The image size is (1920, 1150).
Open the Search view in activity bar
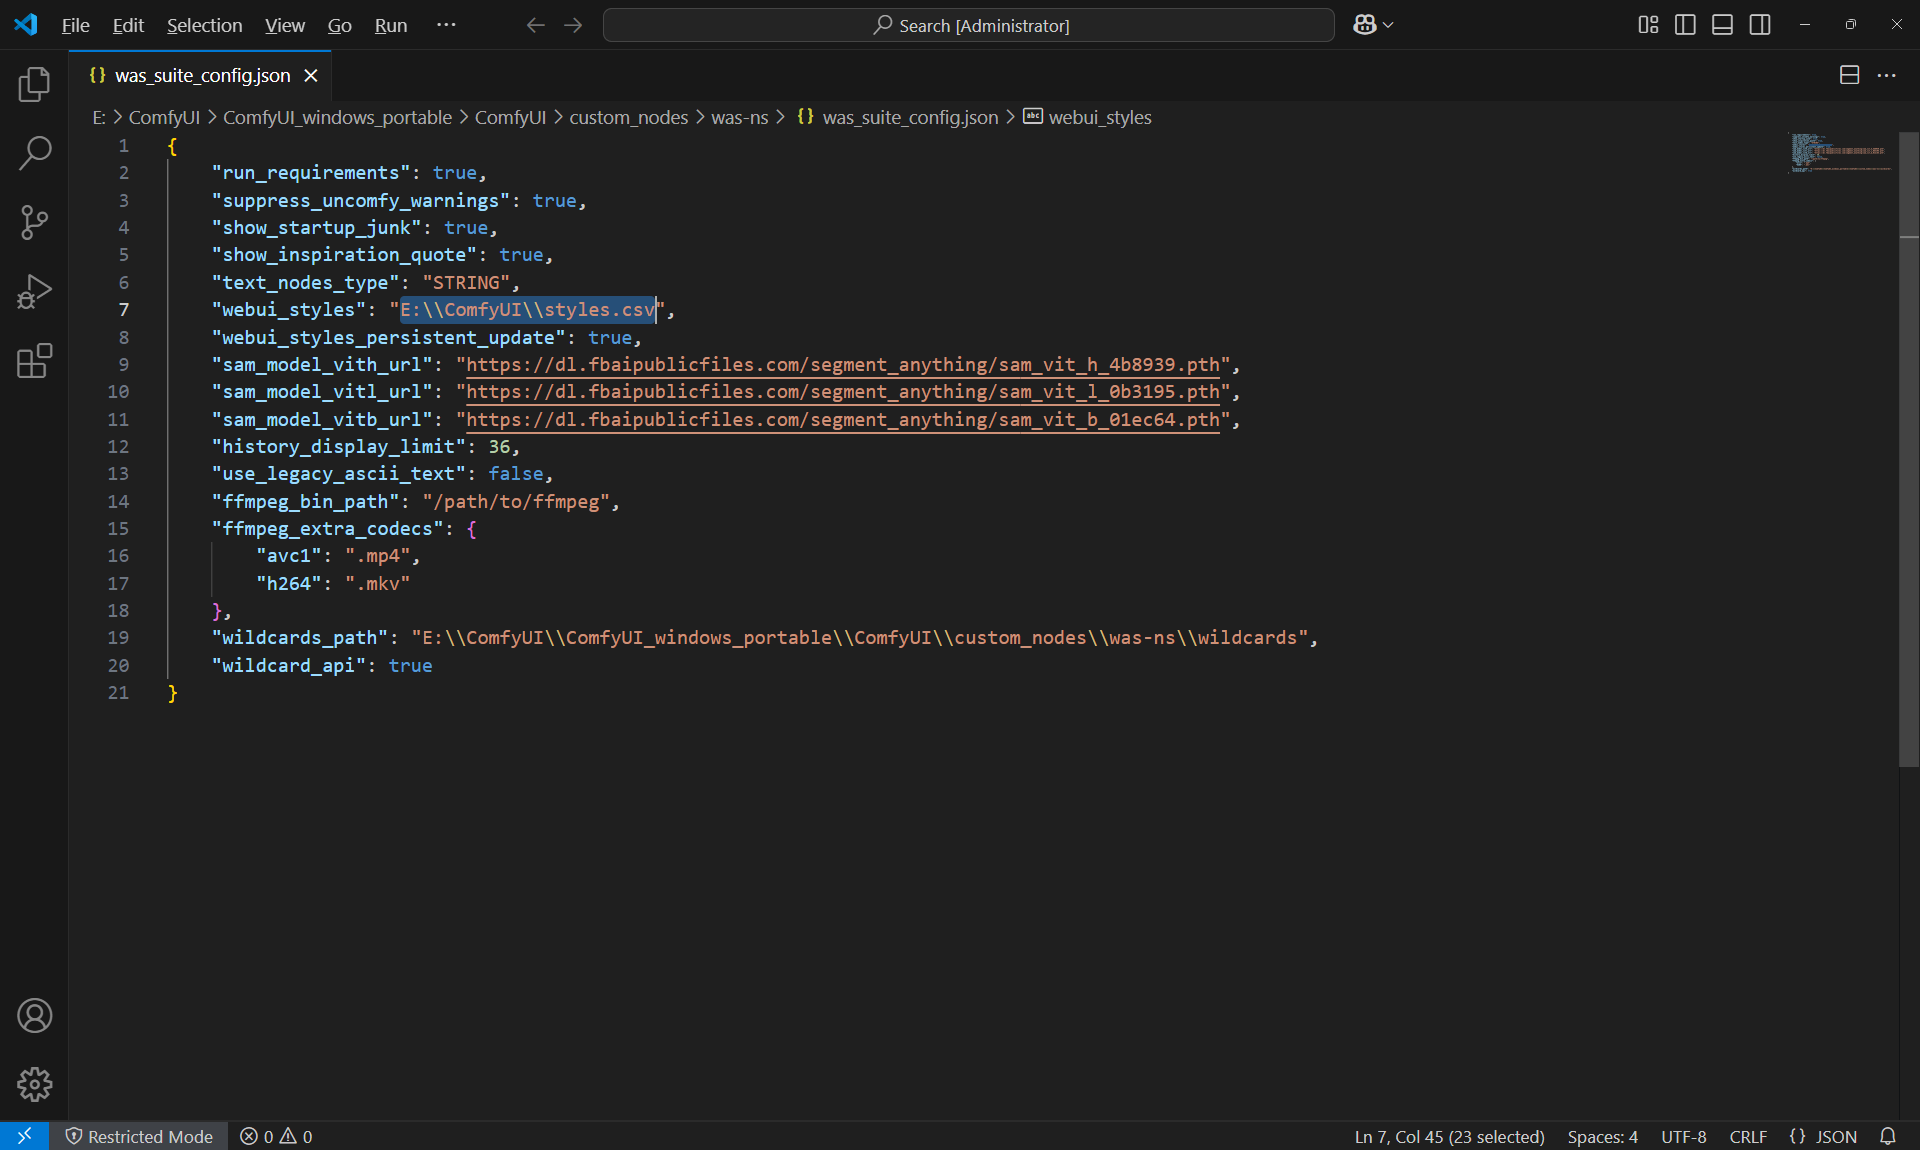(34, 154)
